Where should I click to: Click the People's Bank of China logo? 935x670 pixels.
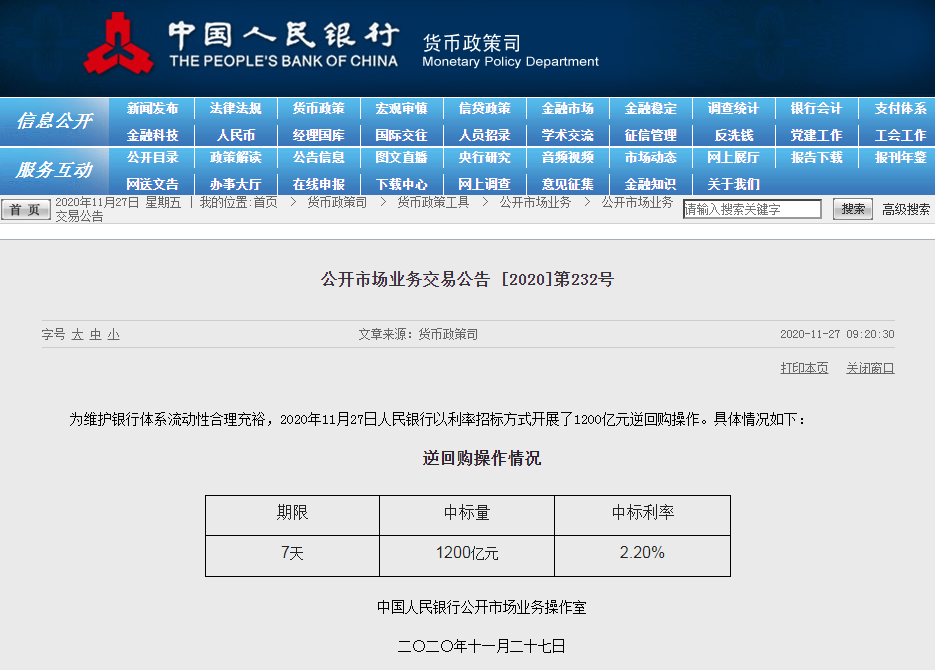(x=118, y=44)
